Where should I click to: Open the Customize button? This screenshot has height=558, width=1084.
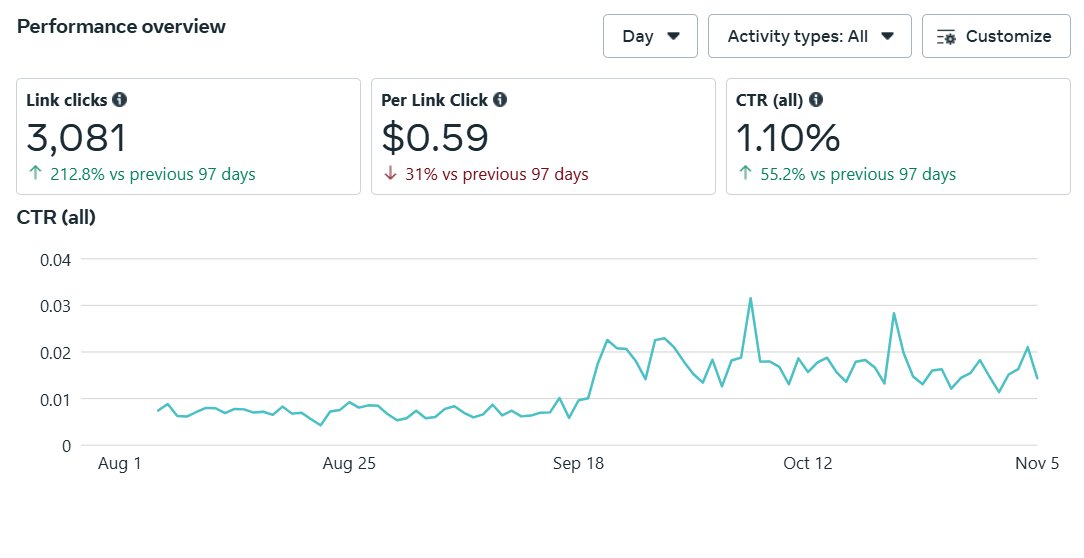click(x=996, y=36)
